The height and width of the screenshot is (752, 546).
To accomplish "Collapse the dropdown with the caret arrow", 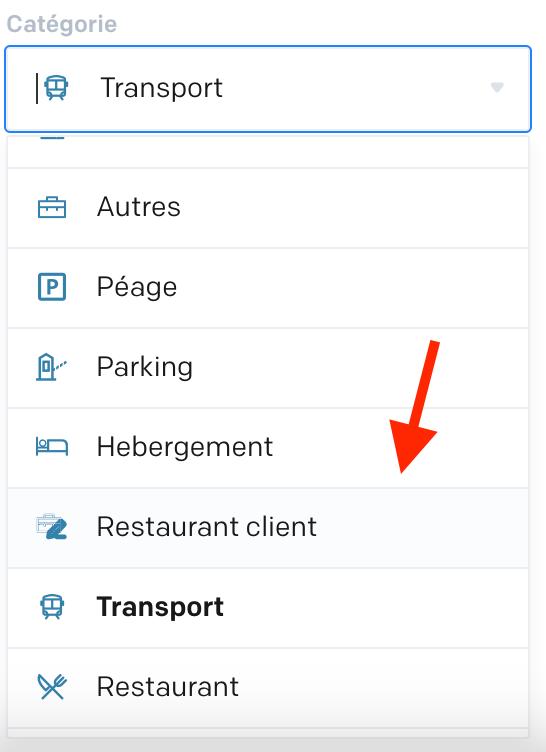I will tap(497, 87).
